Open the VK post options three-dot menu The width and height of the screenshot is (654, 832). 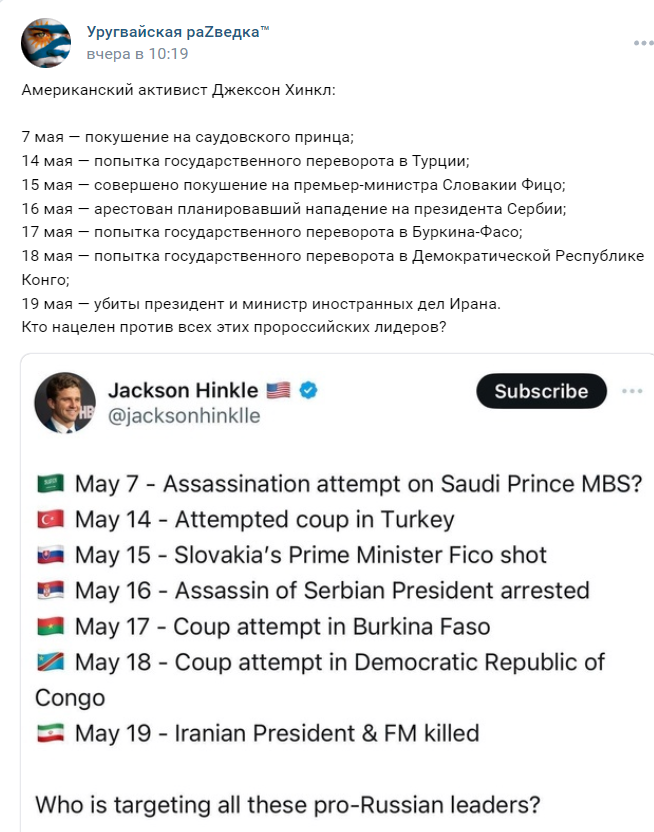642,44
